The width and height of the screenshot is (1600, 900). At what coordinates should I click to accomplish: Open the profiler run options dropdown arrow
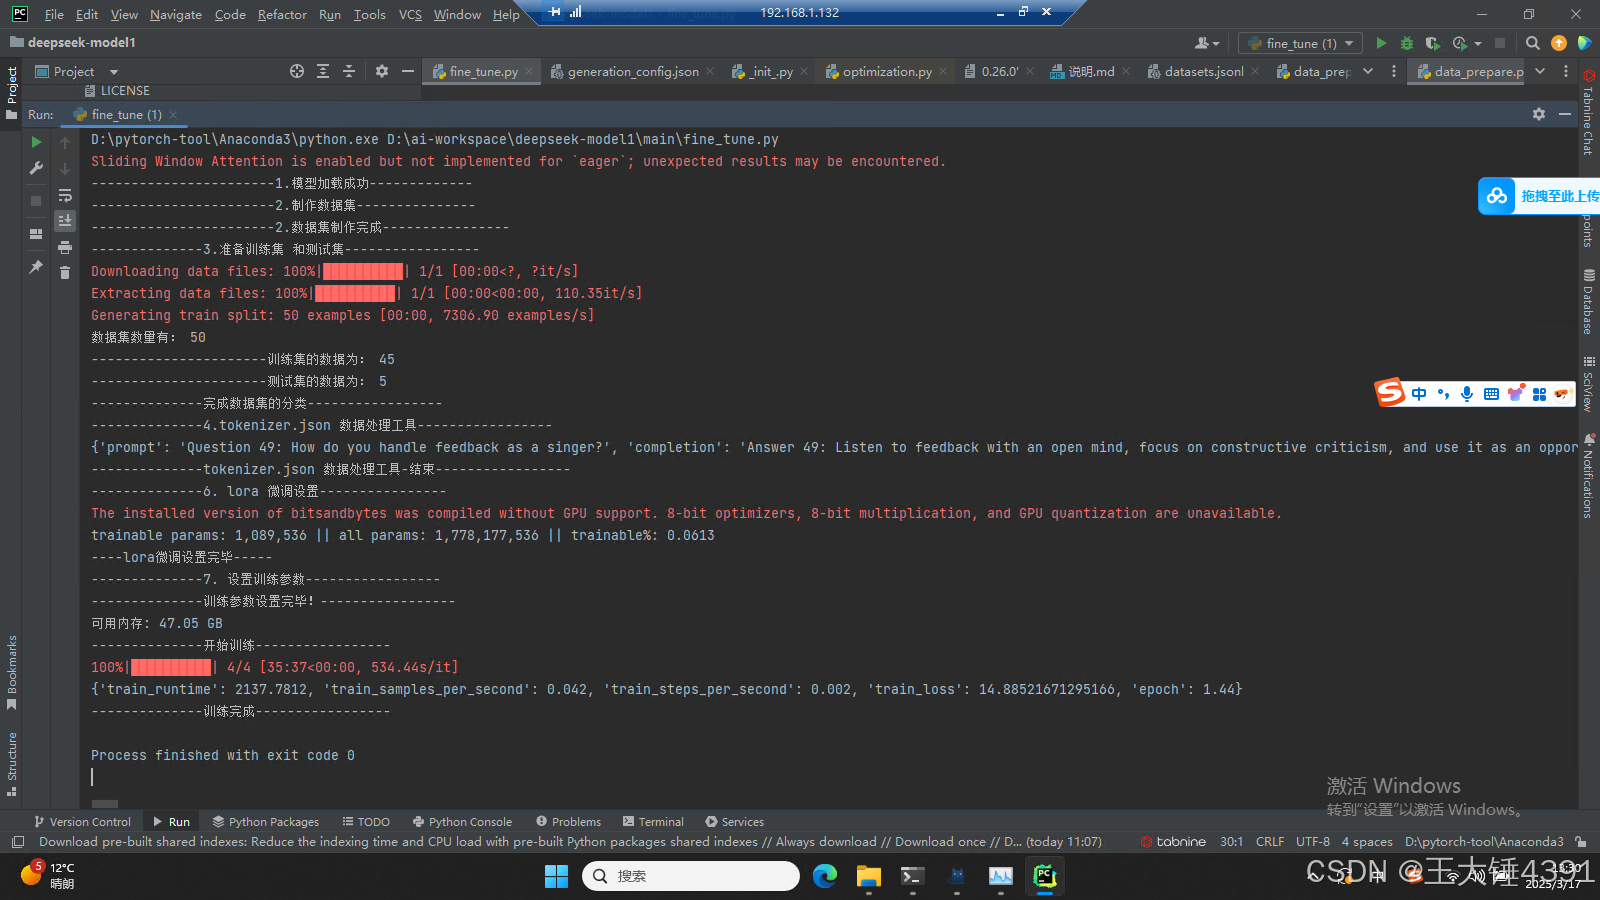[1477, 43]
